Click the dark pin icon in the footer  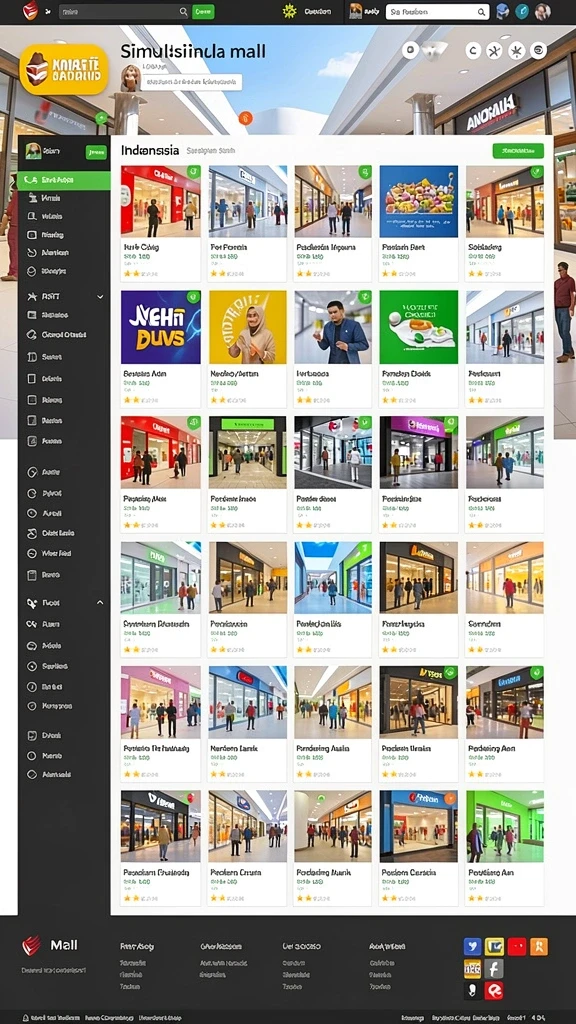click(x=472, y=991)
